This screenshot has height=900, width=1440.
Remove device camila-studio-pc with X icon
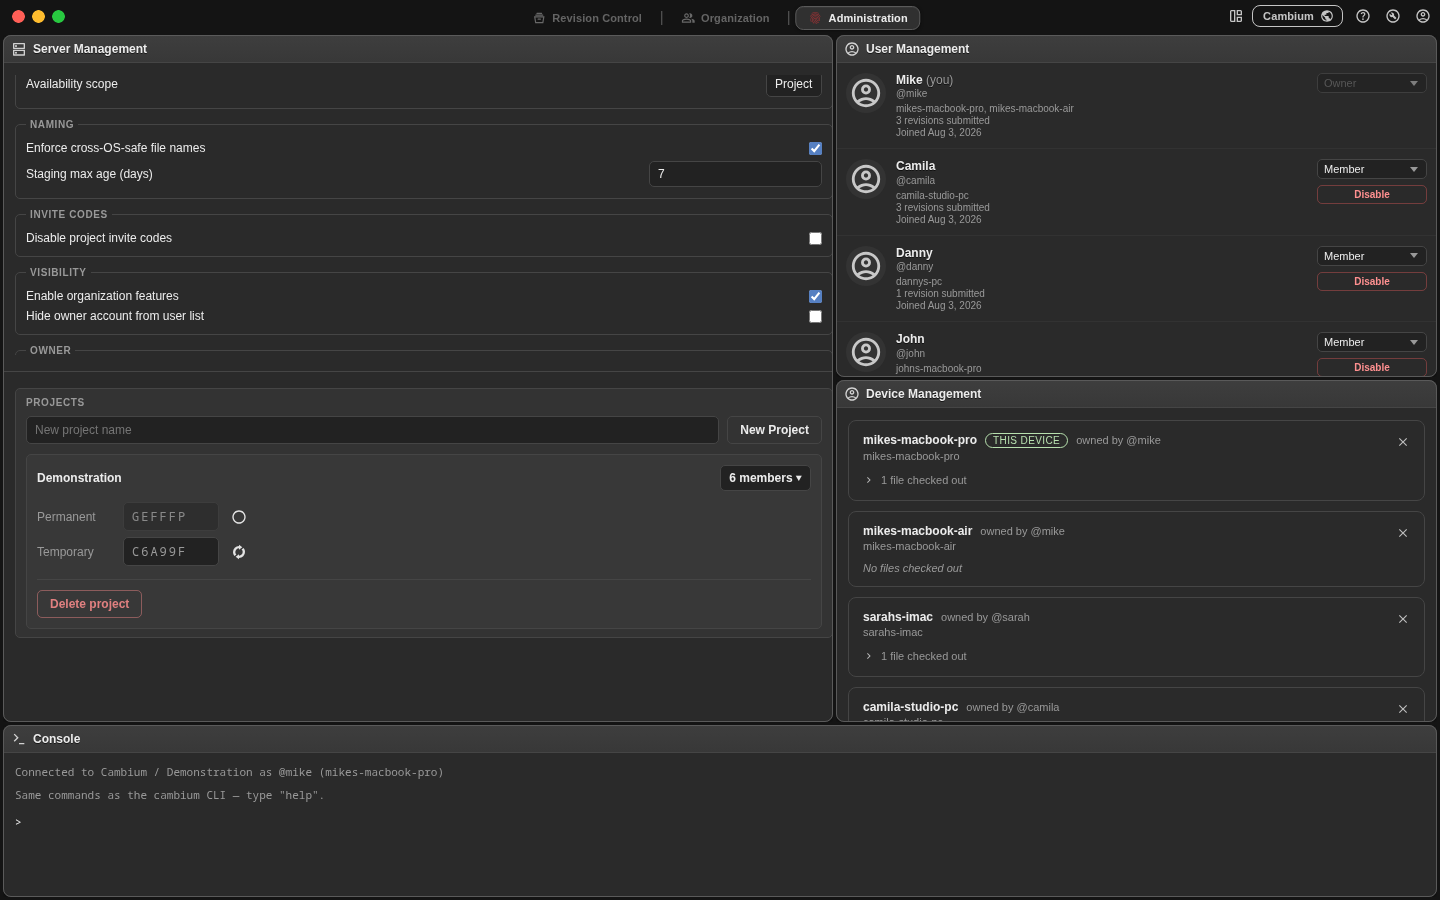1403,709
